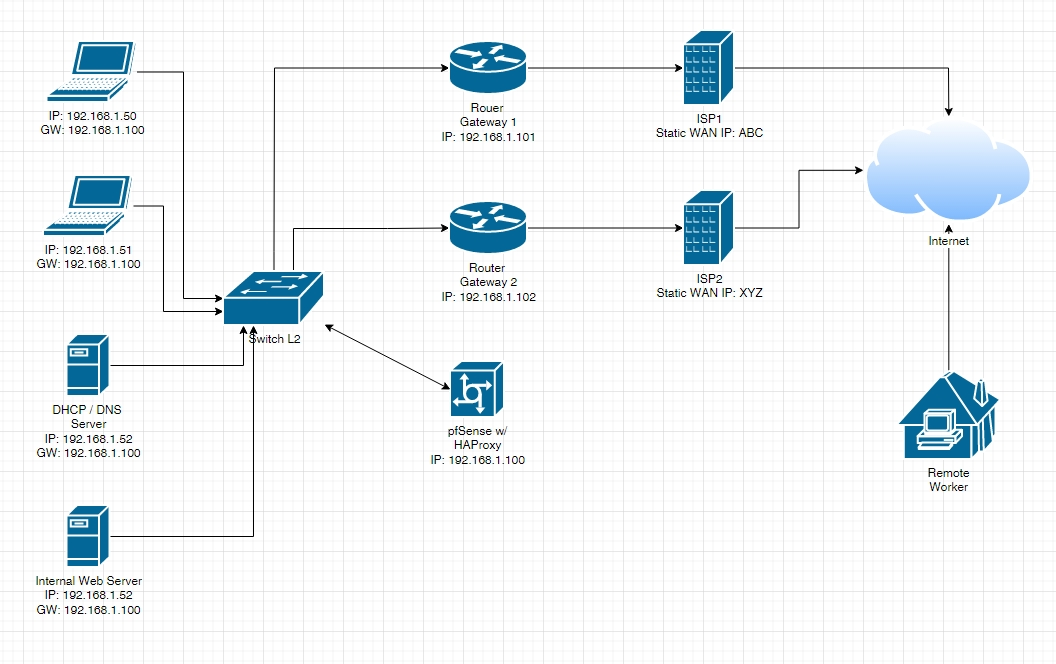Click the 'Internal Web Server' text label
The height and width of the screenshot is (664, 1056).
tap(88, 581)
